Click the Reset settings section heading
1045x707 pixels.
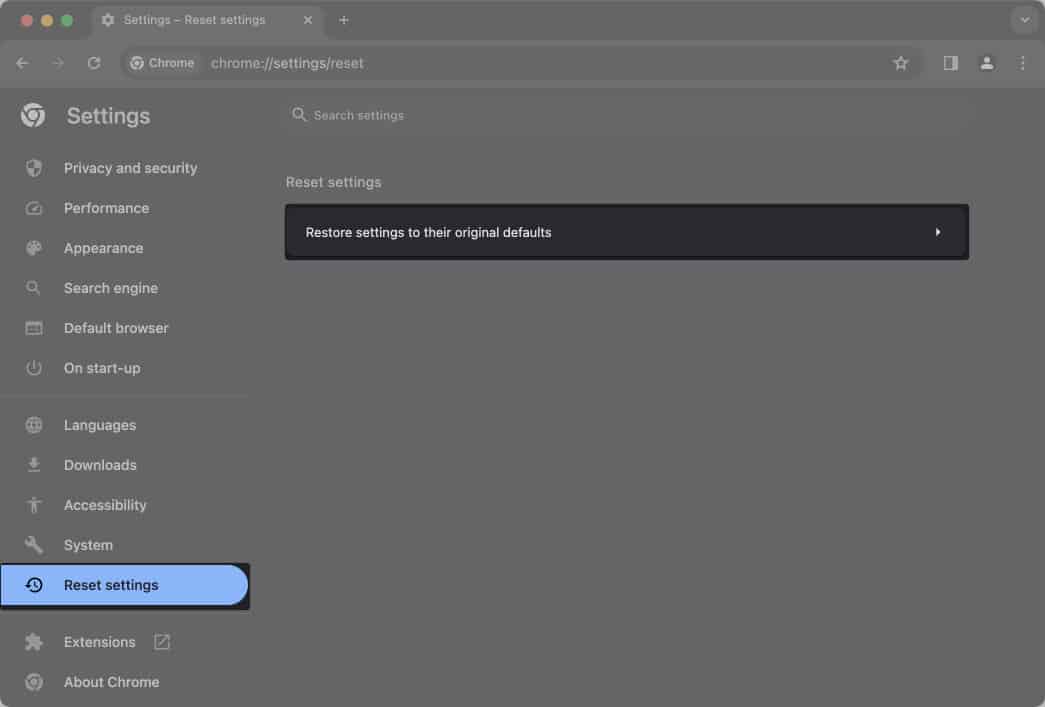tap(334, 182)
